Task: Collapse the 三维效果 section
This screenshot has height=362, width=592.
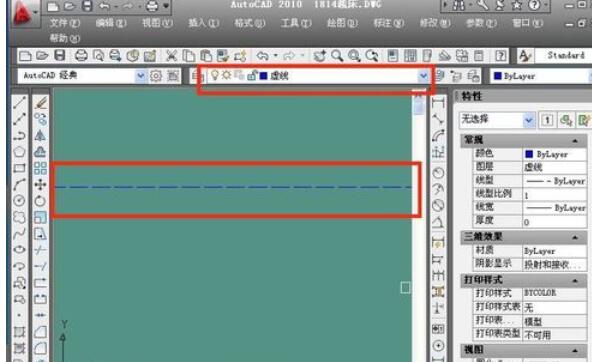Action: click(575, 237)
